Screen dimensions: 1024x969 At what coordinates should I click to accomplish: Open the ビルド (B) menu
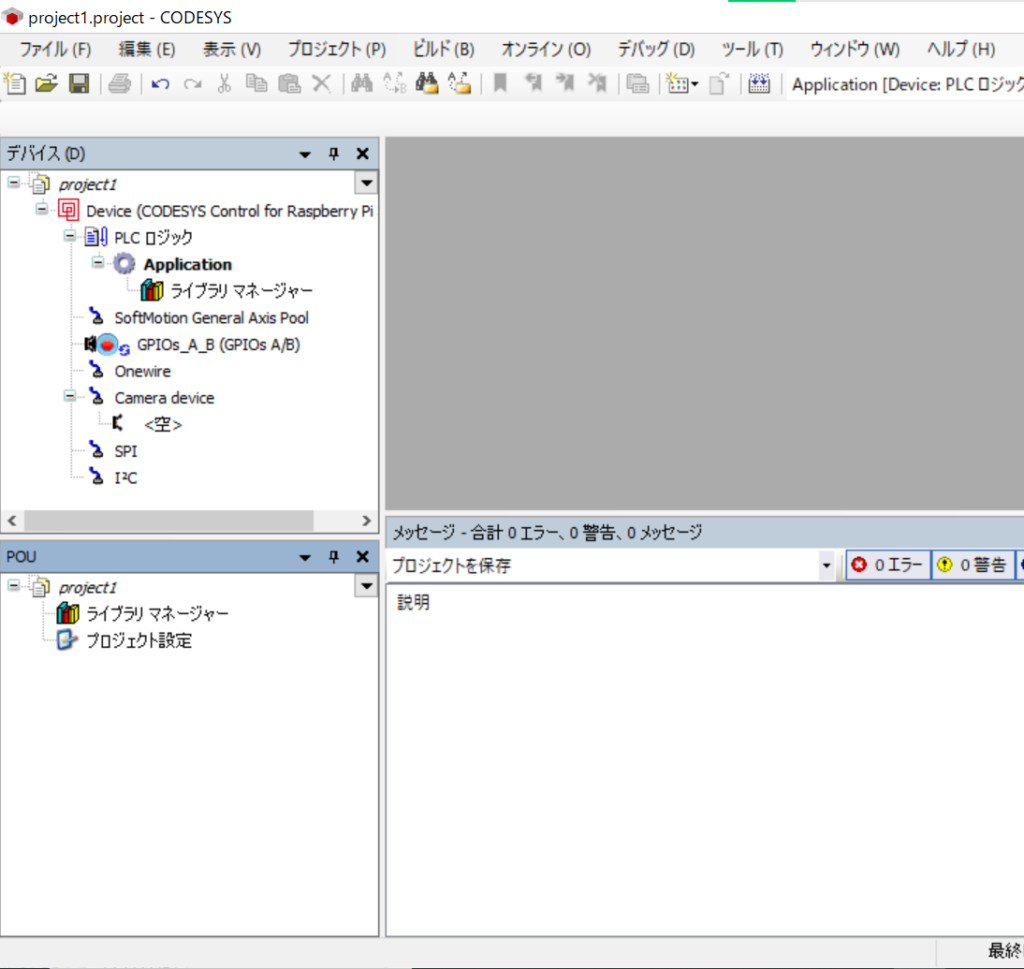(x=443, y=49)
